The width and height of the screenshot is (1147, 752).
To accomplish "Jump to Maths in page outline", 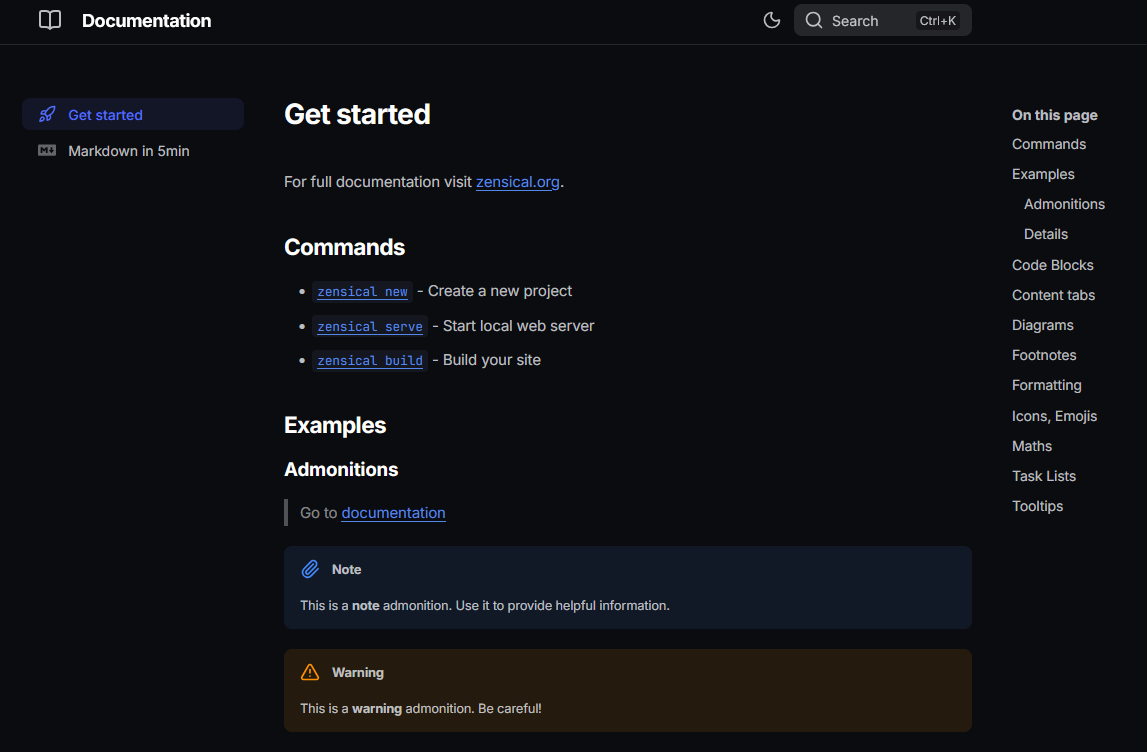I will 1031,445.
